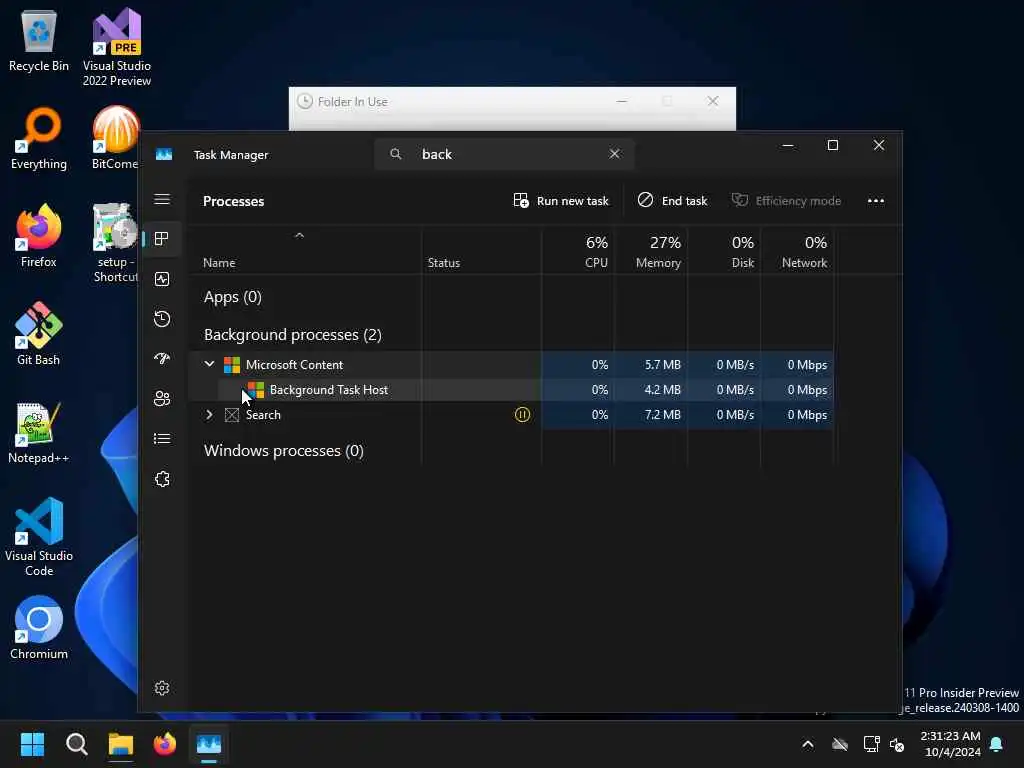Viewport: 1024px width, 768px height.
Task: Select the Microsoft Content row
Action: pos(511,365)
